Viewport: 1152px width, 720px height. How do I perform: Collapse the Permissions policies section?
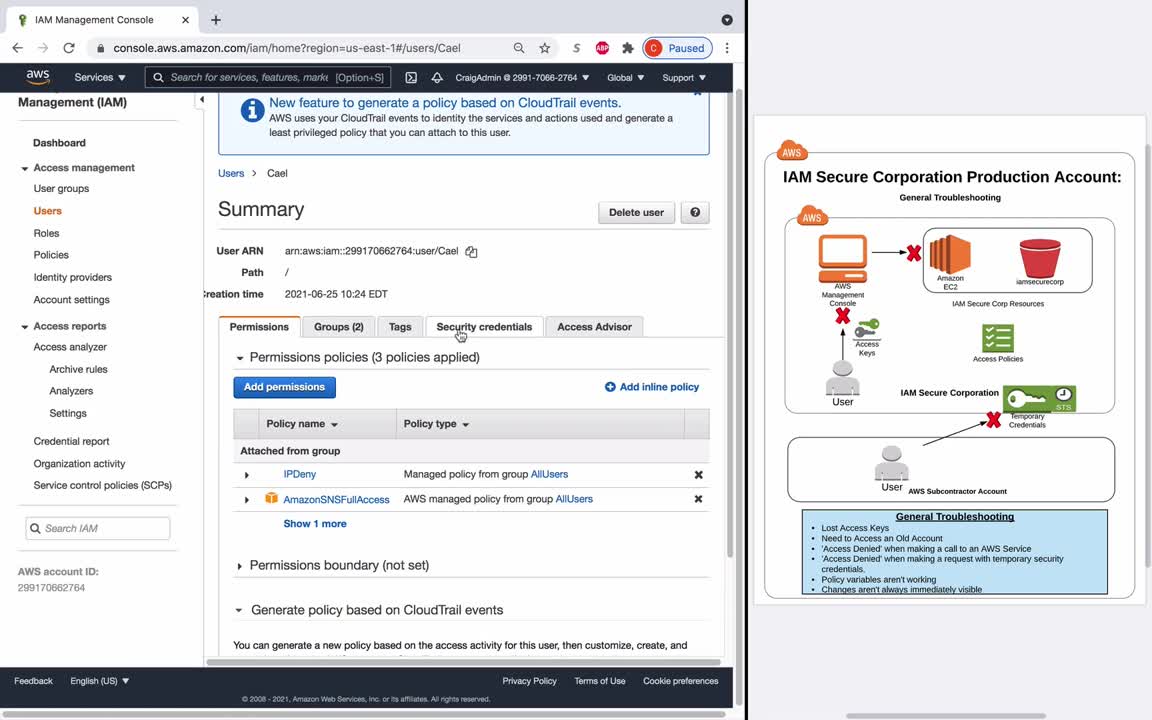pyautogui.click(x=240, y=358)
